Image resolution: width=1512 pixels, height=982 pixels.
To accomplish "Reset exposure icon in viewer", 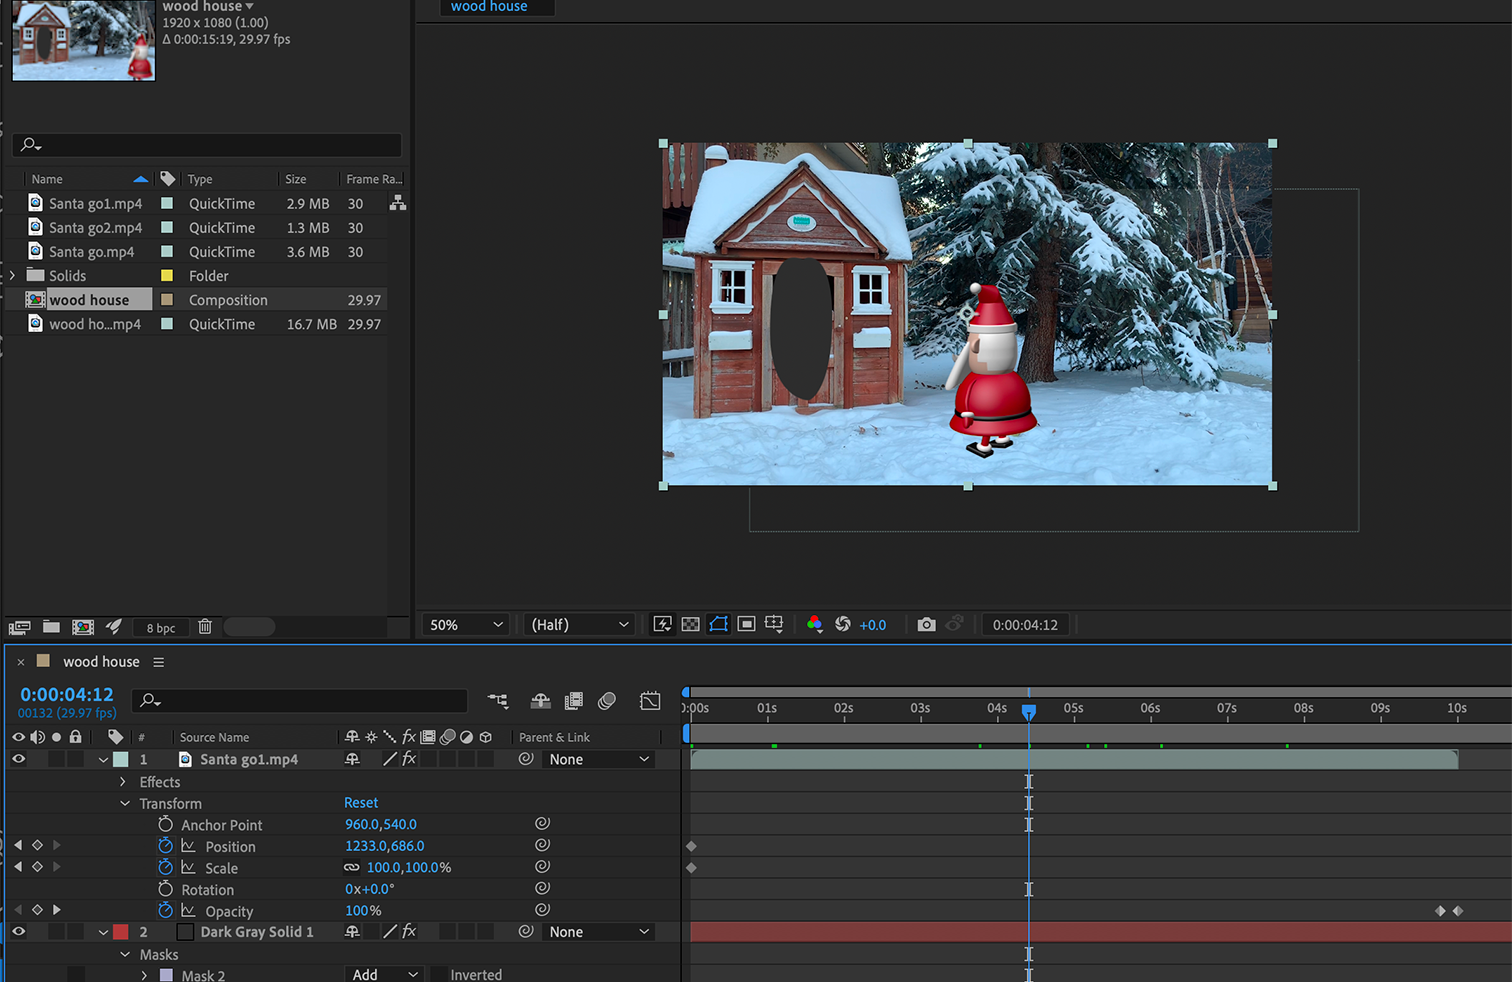I will coord(843,624).
